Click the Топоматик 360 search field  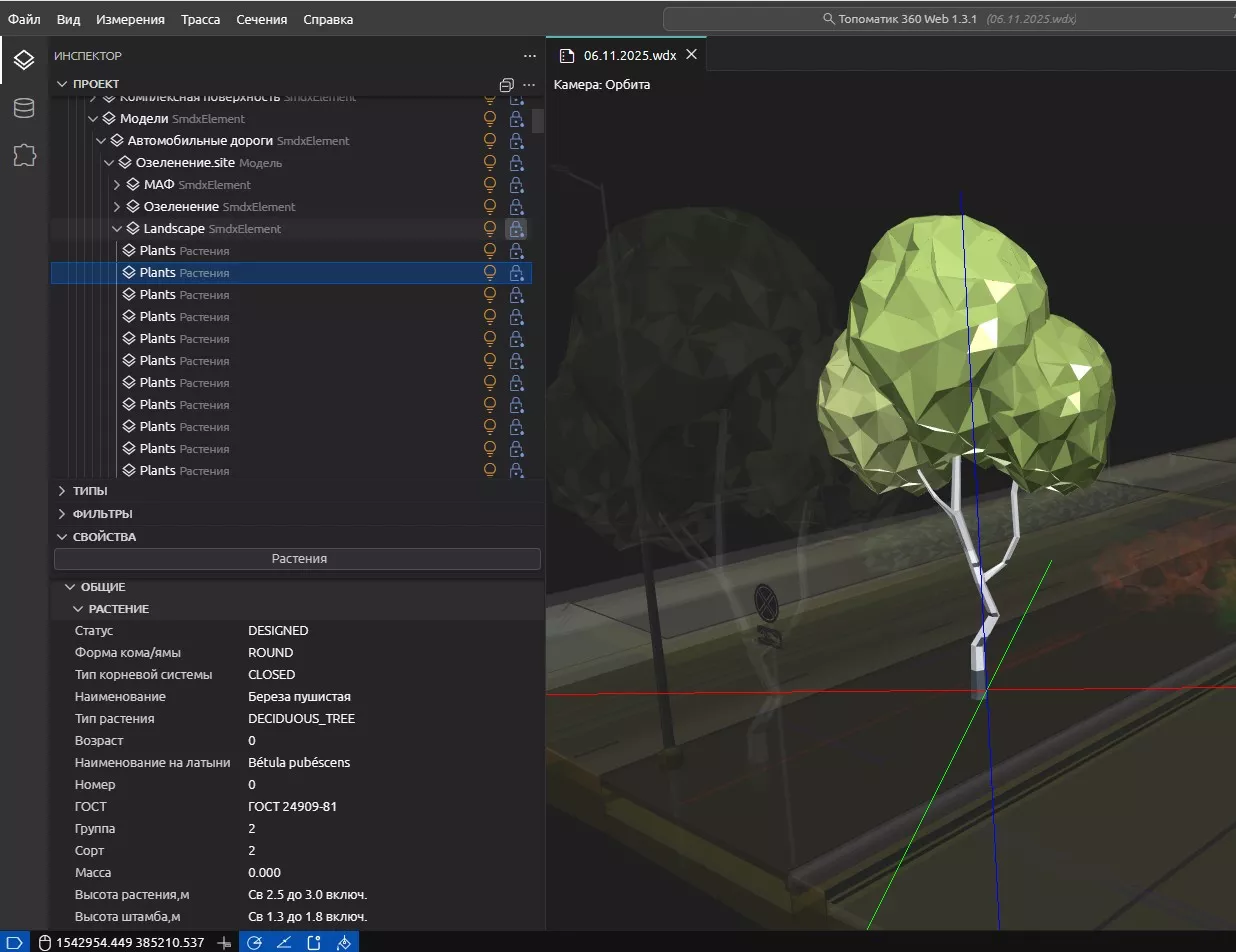click(948, 19)
